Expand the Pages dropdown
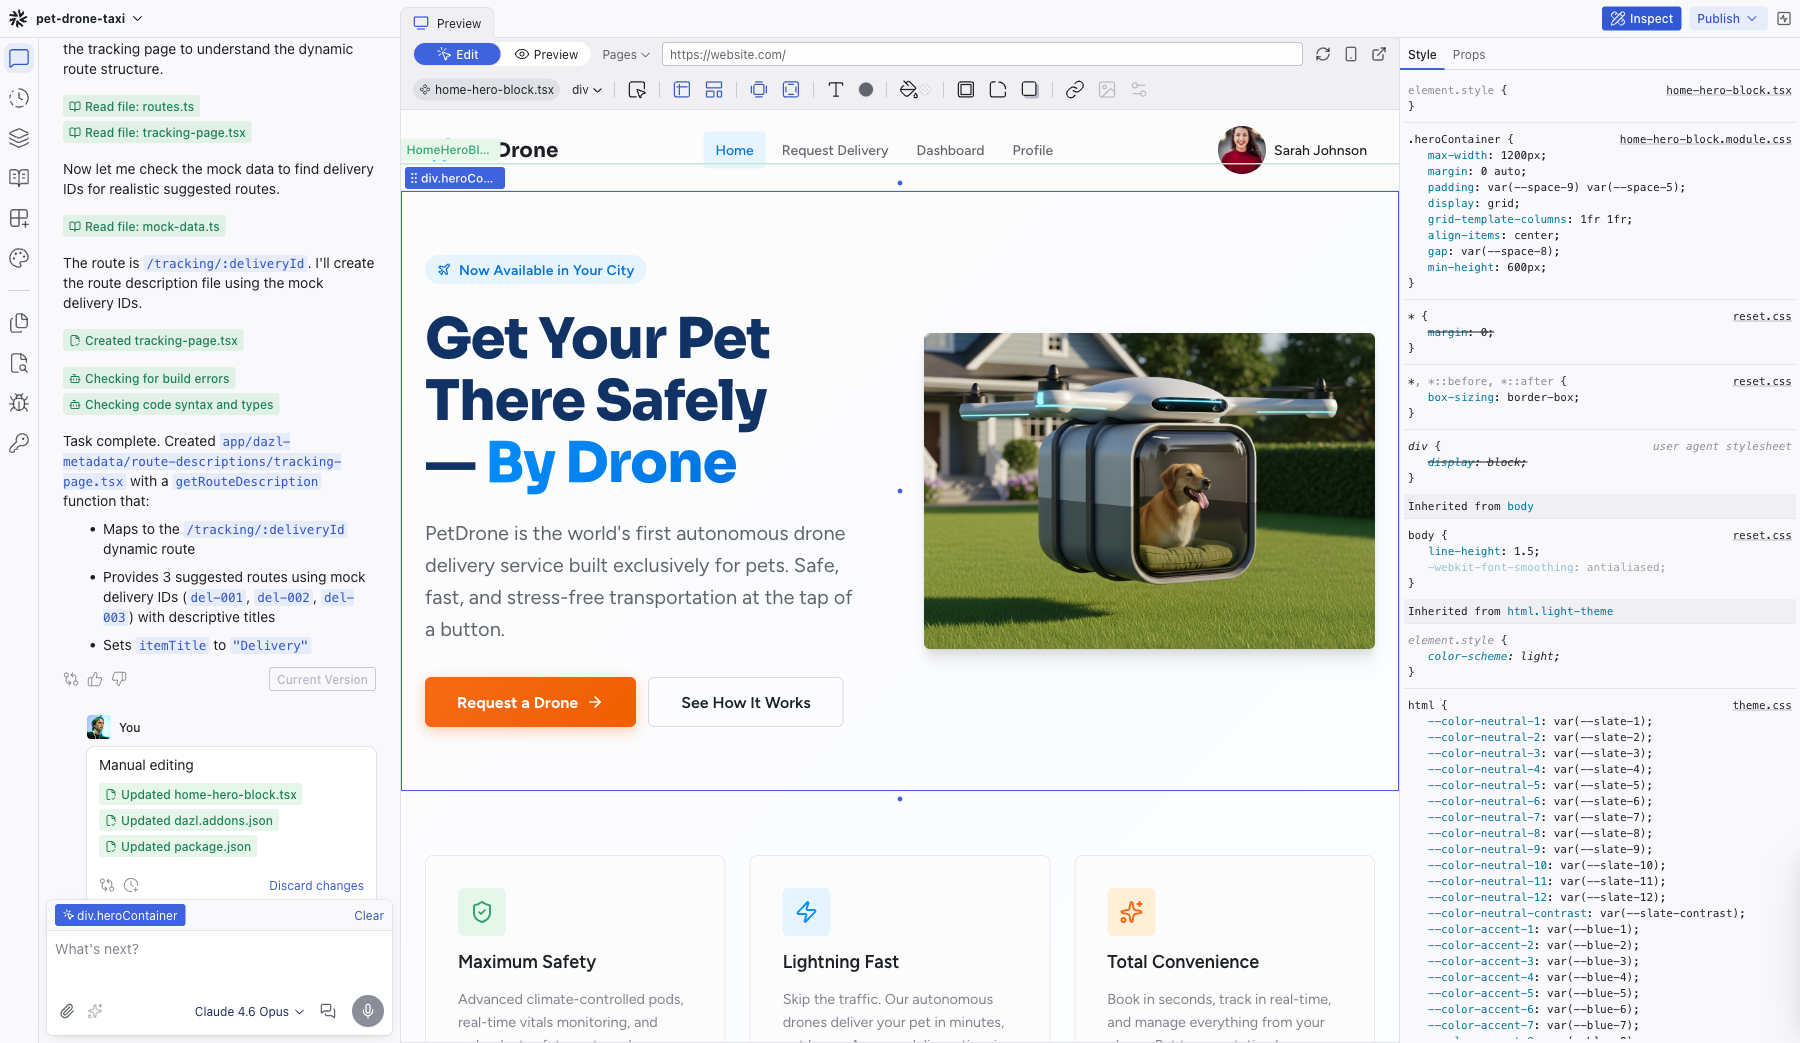The image size is (1800, 1043). [626, 54]
